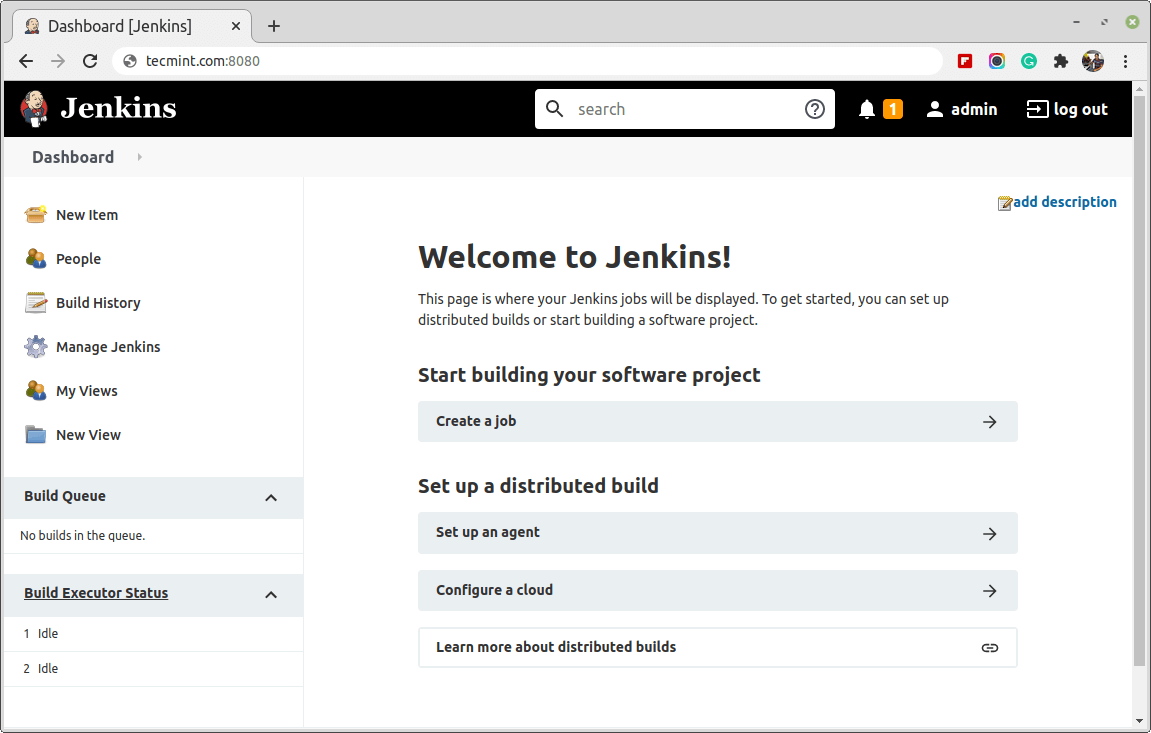The image size is (1151, 733).
Task: Click the New Item box icon
Action: [35, 214]
